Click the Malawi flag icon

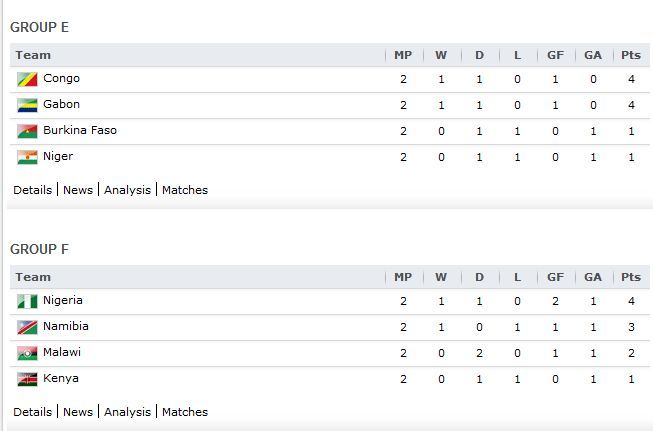27,353
